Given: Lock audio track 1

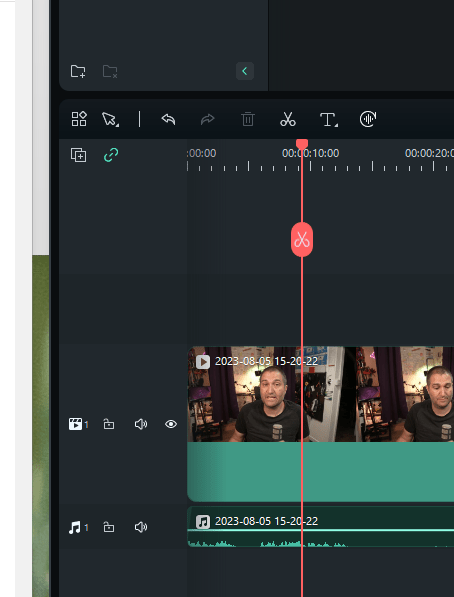Looking at the screenshot, I should tap(109, 527).
